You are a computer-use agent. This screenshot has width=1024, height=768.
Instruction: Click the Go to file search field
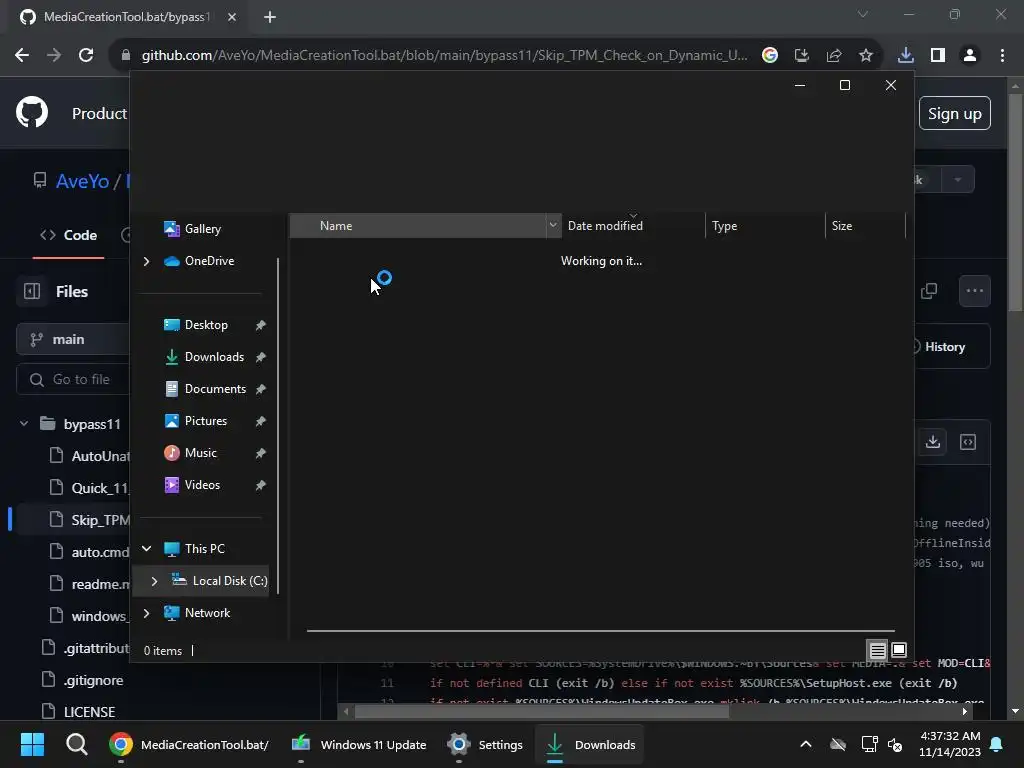tap(73, 379)
